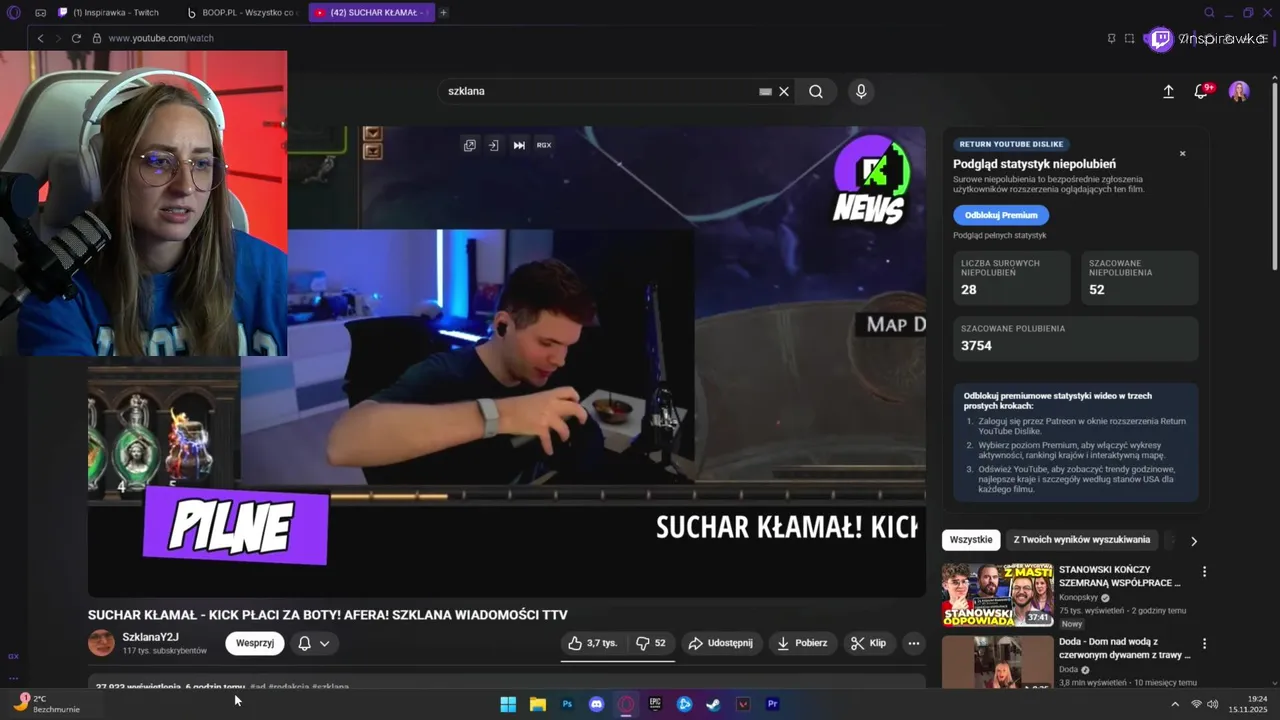Reload the YouTube page
The image size is (1280, 720).
(76, 38)
